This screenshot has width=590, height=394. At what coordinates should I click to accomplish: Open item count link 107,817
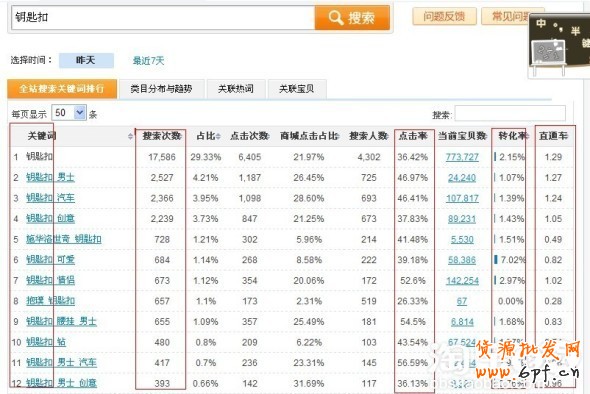pyautogui.click(x=462, y=198)
